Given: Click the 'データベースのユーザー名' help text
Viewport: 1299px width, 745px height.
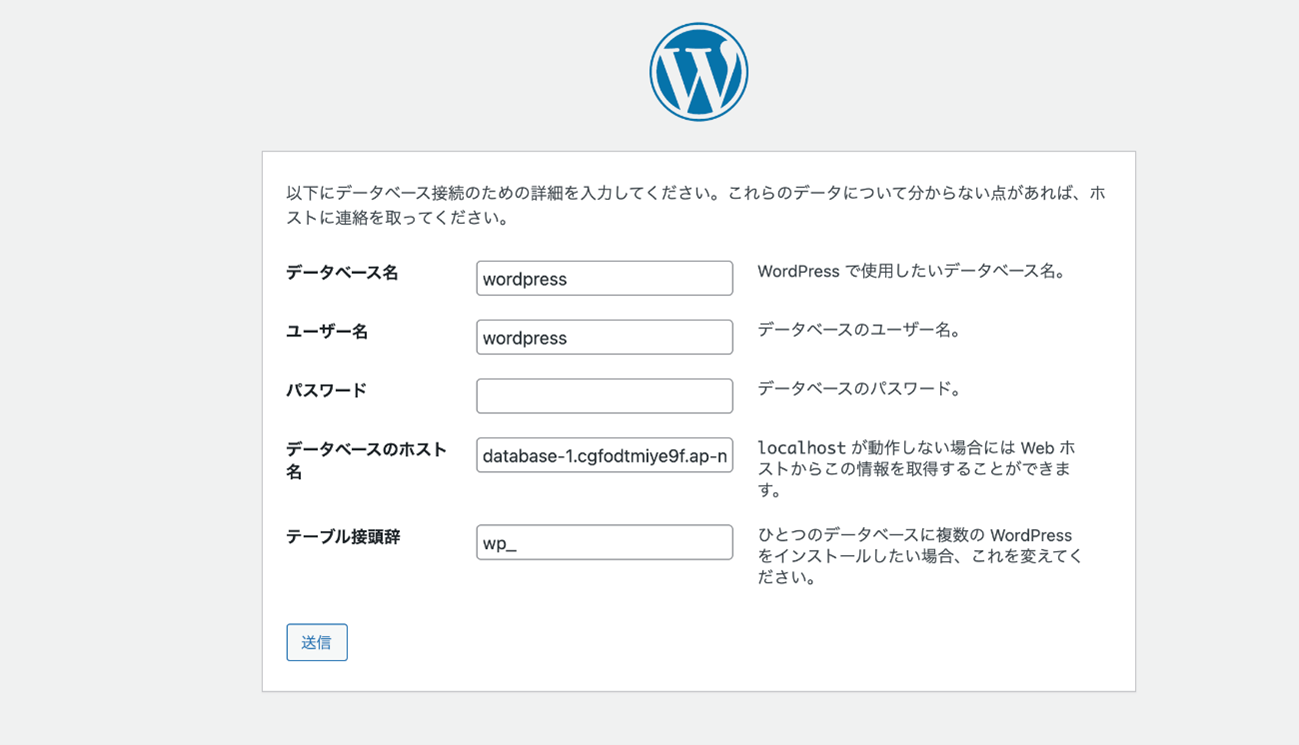Looking at the screenshot, I should [858, 330].
